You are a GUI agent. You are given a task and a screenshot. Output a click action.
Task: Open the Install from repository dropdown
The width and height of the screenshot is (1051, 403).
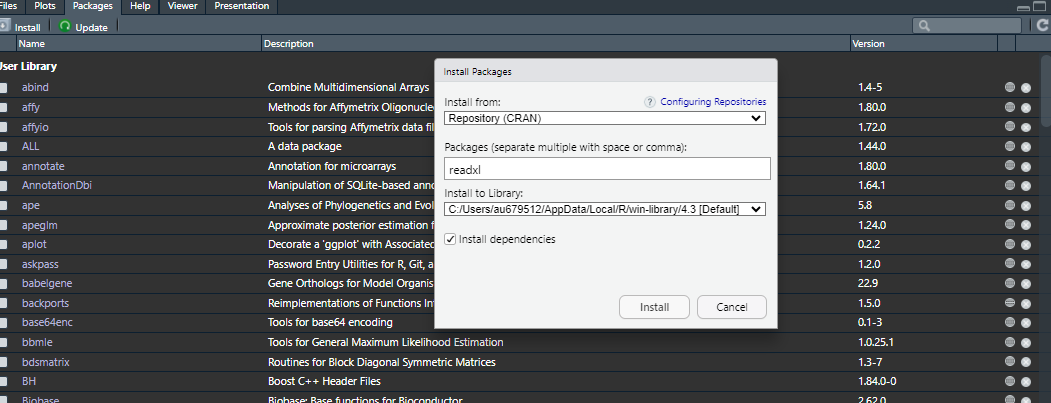pyautogui.click(x=605, y=118)
